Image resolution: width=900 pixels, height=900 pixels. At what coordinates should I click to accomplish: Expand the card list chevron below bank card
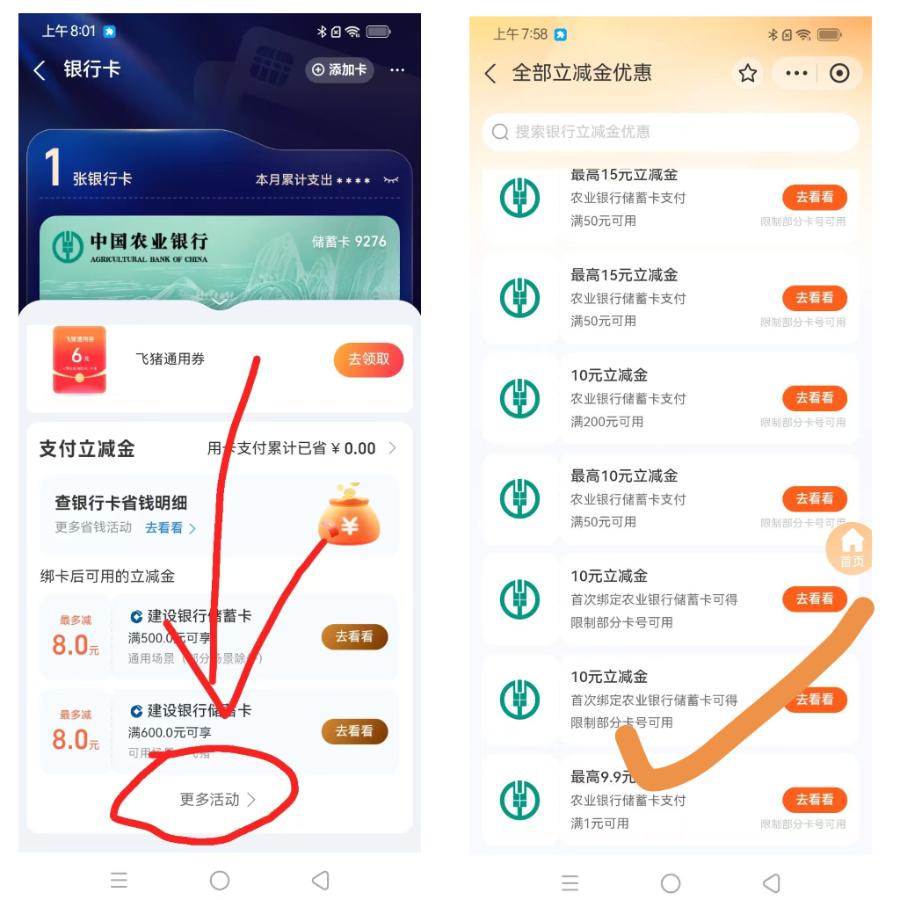pyautogui.click(x=219, y=301)
